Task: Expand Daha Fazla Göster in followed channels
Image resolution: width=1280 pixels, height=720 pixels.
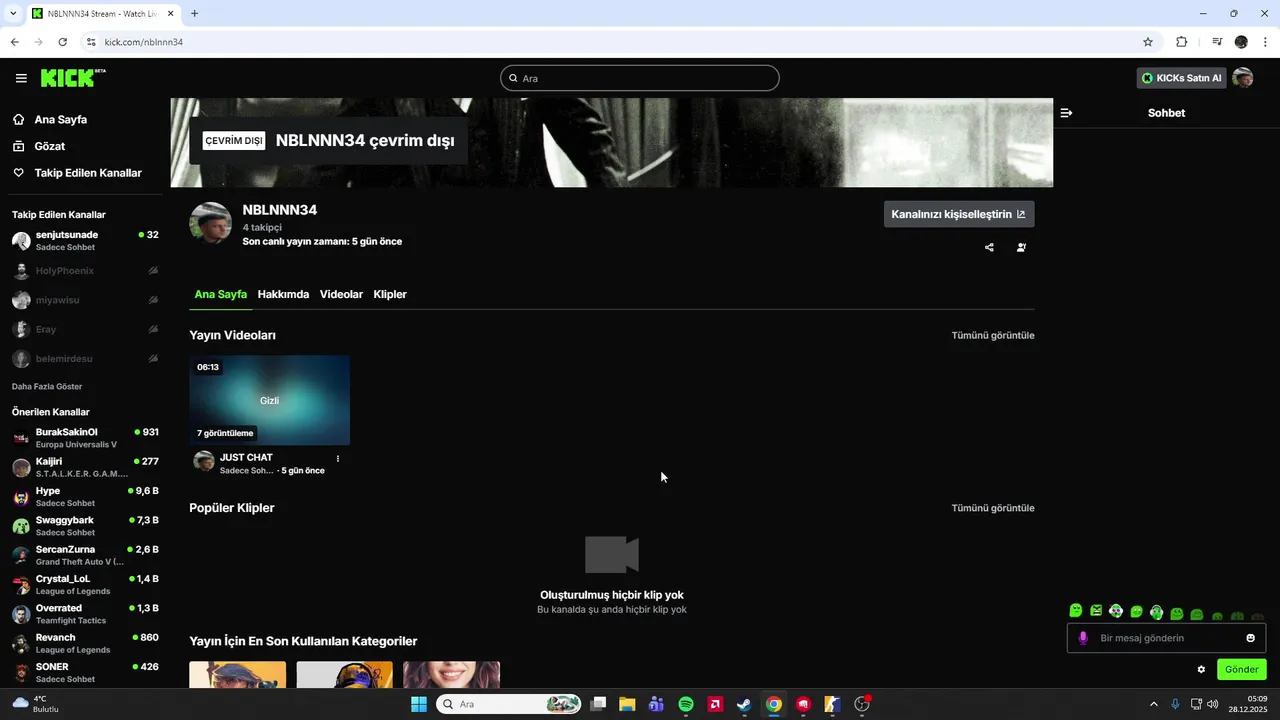Action: (x=47, y=386)
